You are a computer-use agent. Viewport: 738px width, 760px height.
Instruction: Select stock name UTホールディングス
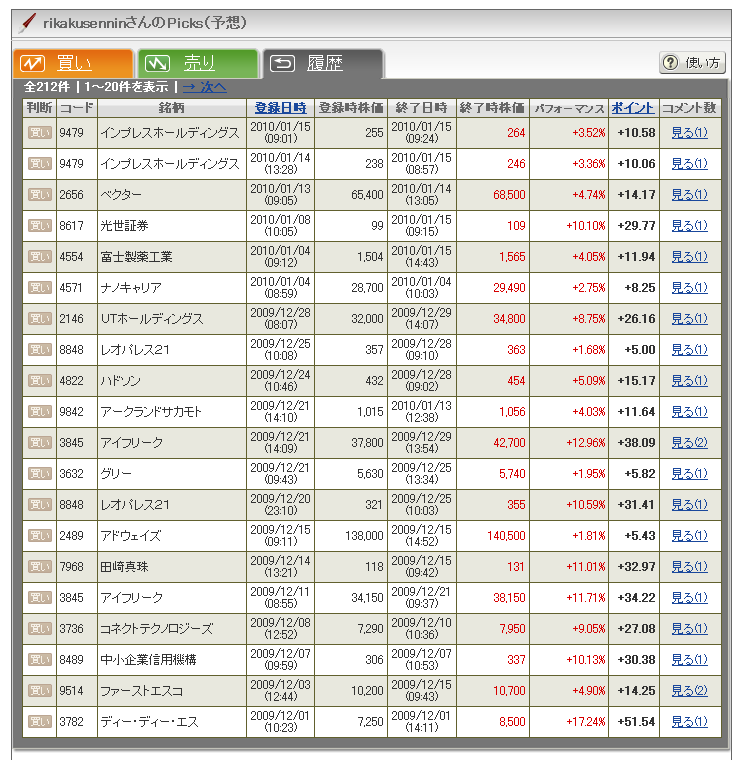(x=152, y=319)
